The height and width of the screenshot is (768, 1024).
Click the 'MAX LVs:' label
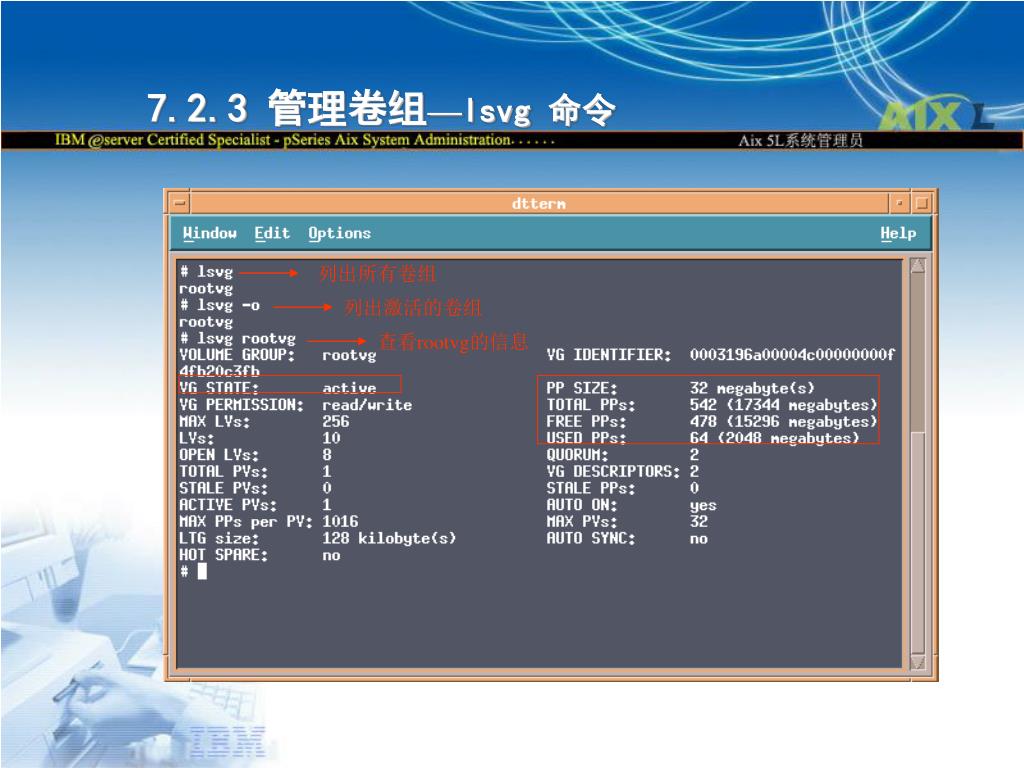pos(215,421)
